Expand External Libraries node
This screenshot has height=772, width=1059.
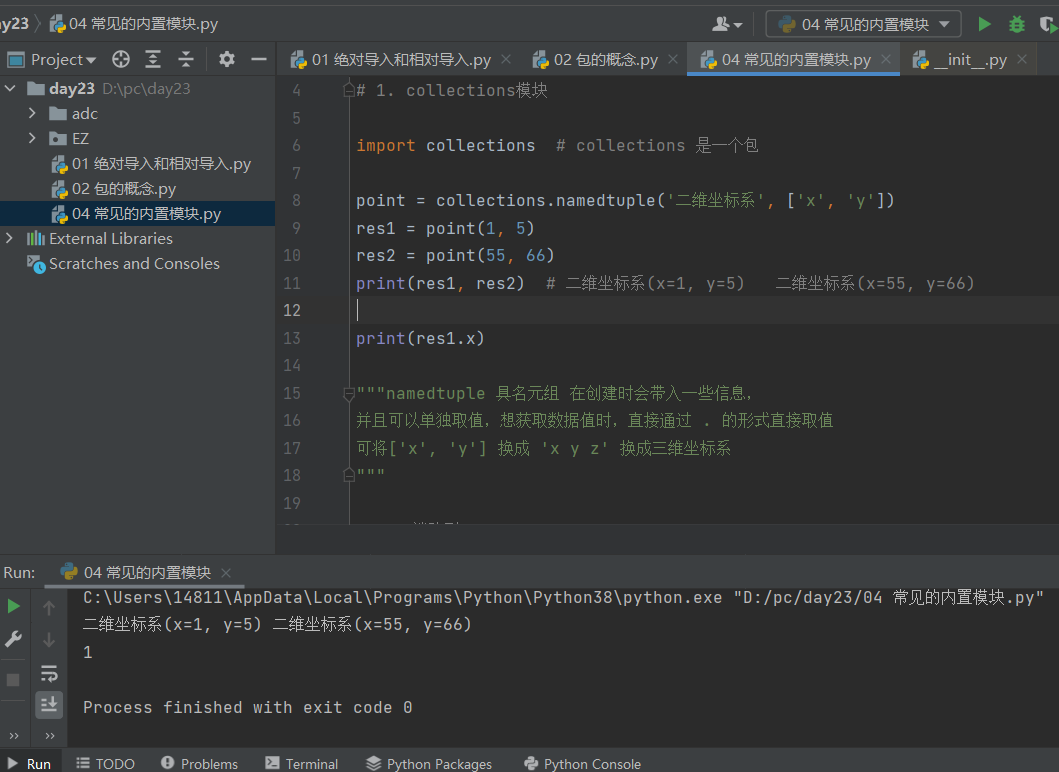coord(9,238)
